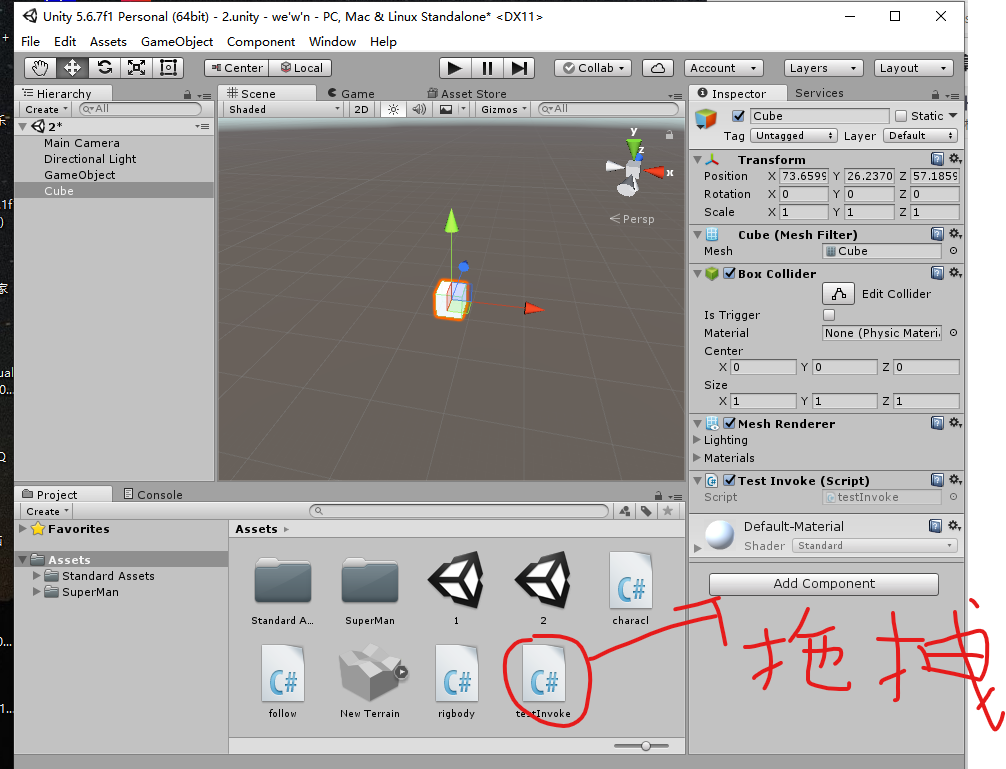Image resolution: width=1006 pixels, height=769 pixels.
Task: Select the Rect transform tool
Action: click(168, 68)
